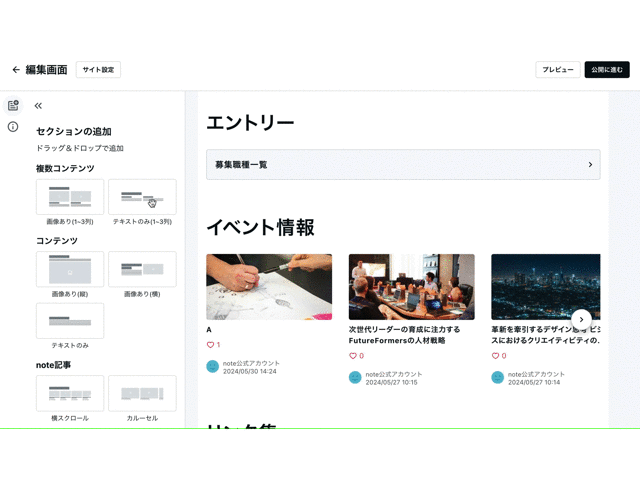Go back using the arrow beside 編集画面
Image resolution: width=640 pixels, height=480 pixels.
point(16,70)
